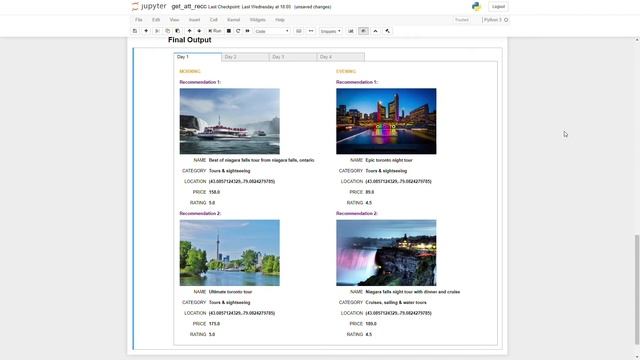Screen dimensions: 640x360
Task: Save notebook with the save icon
Action: [135, 31]
